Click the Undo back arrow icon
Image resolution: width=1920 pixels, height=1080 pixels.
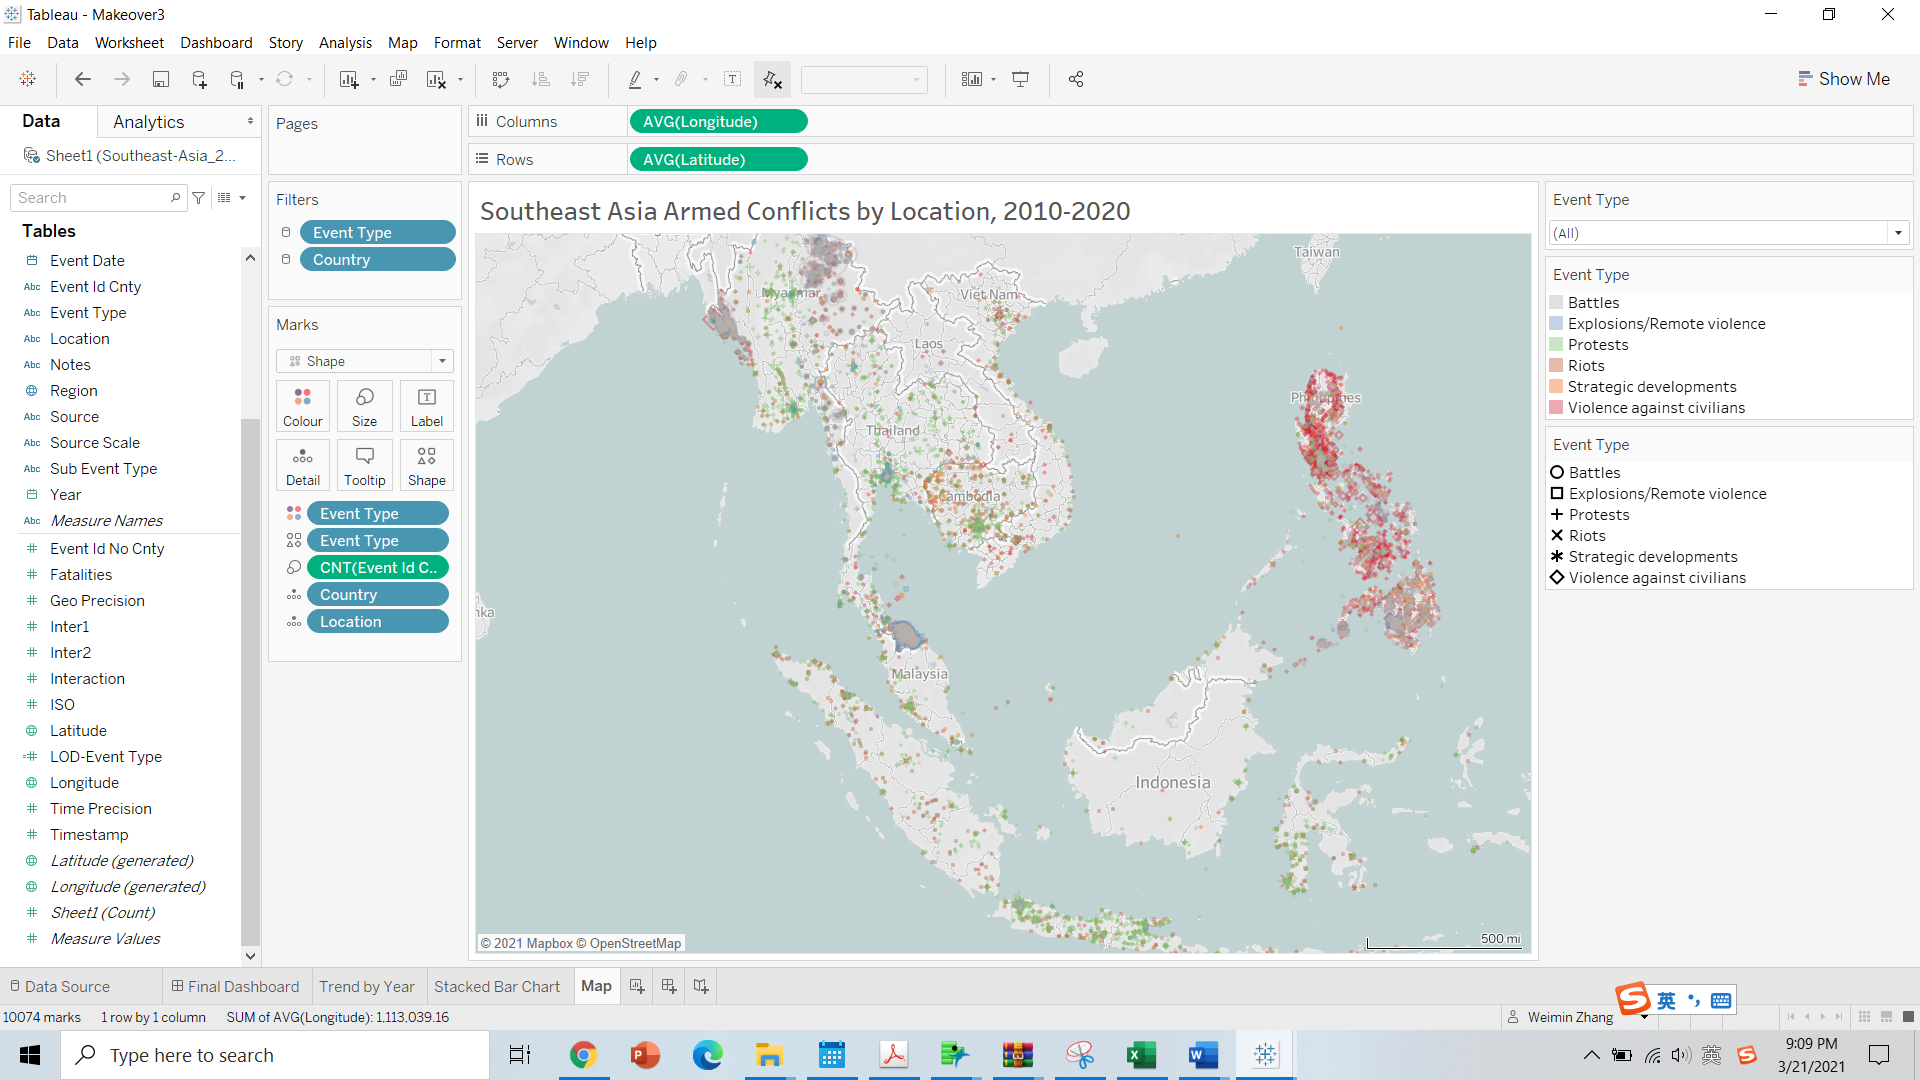point(83,79)
